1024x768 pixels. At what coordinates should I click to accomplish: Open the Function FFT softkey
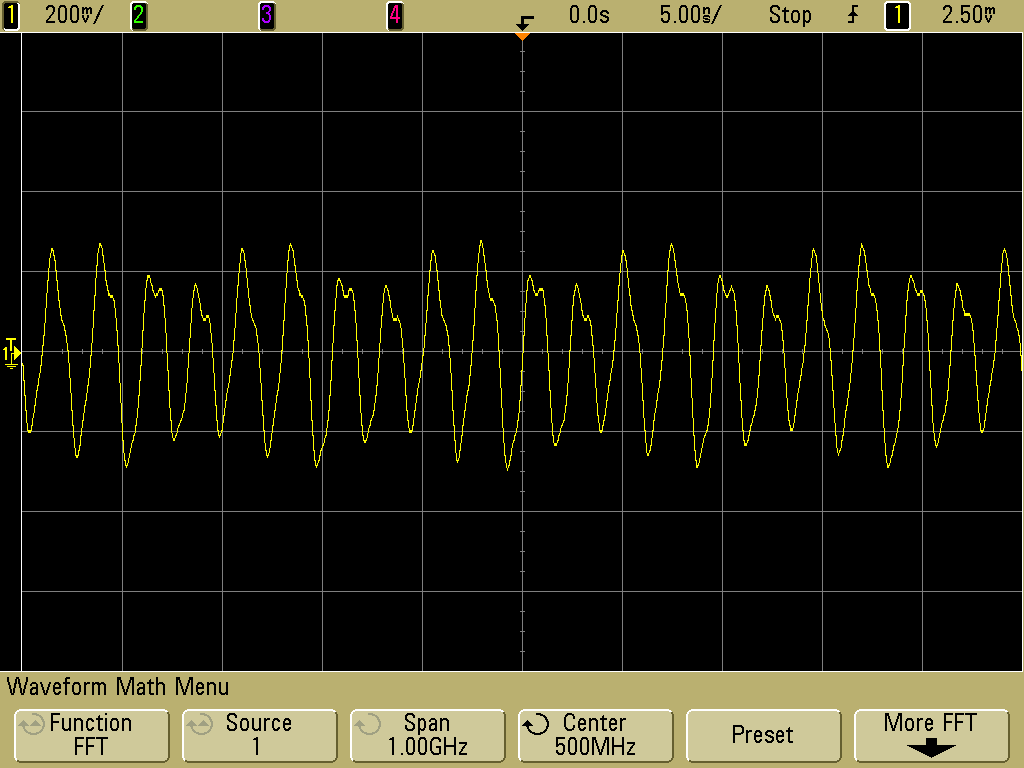pos(90,734)
